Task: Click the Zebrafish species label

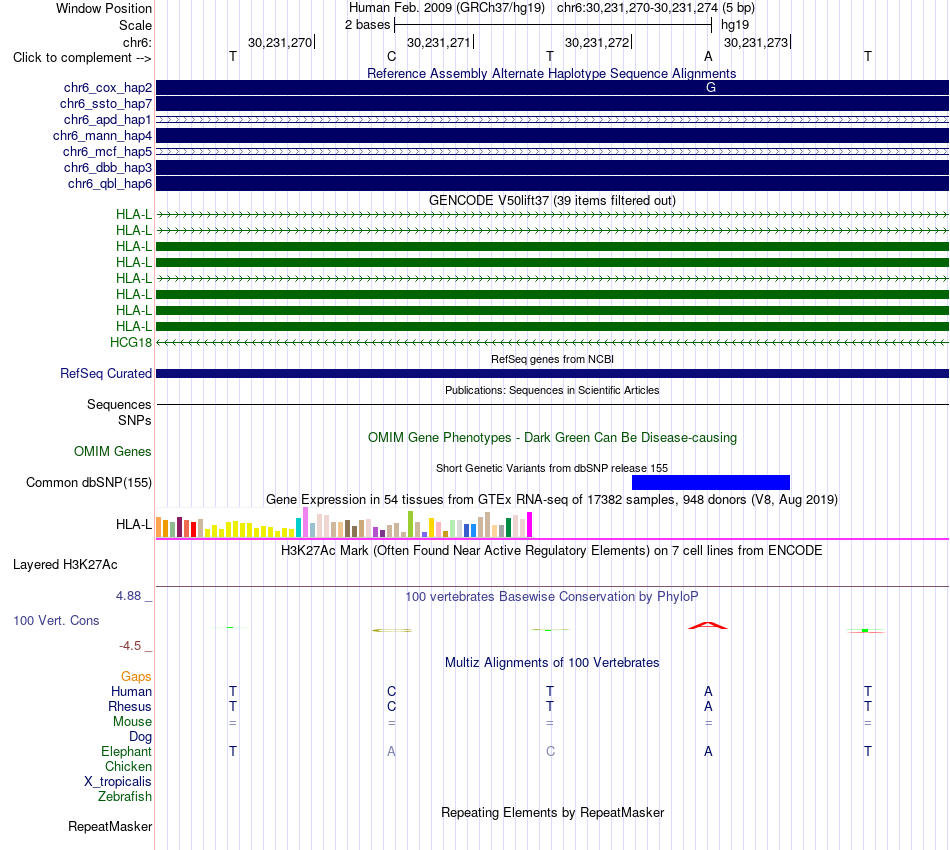Action: click(125, 797)
